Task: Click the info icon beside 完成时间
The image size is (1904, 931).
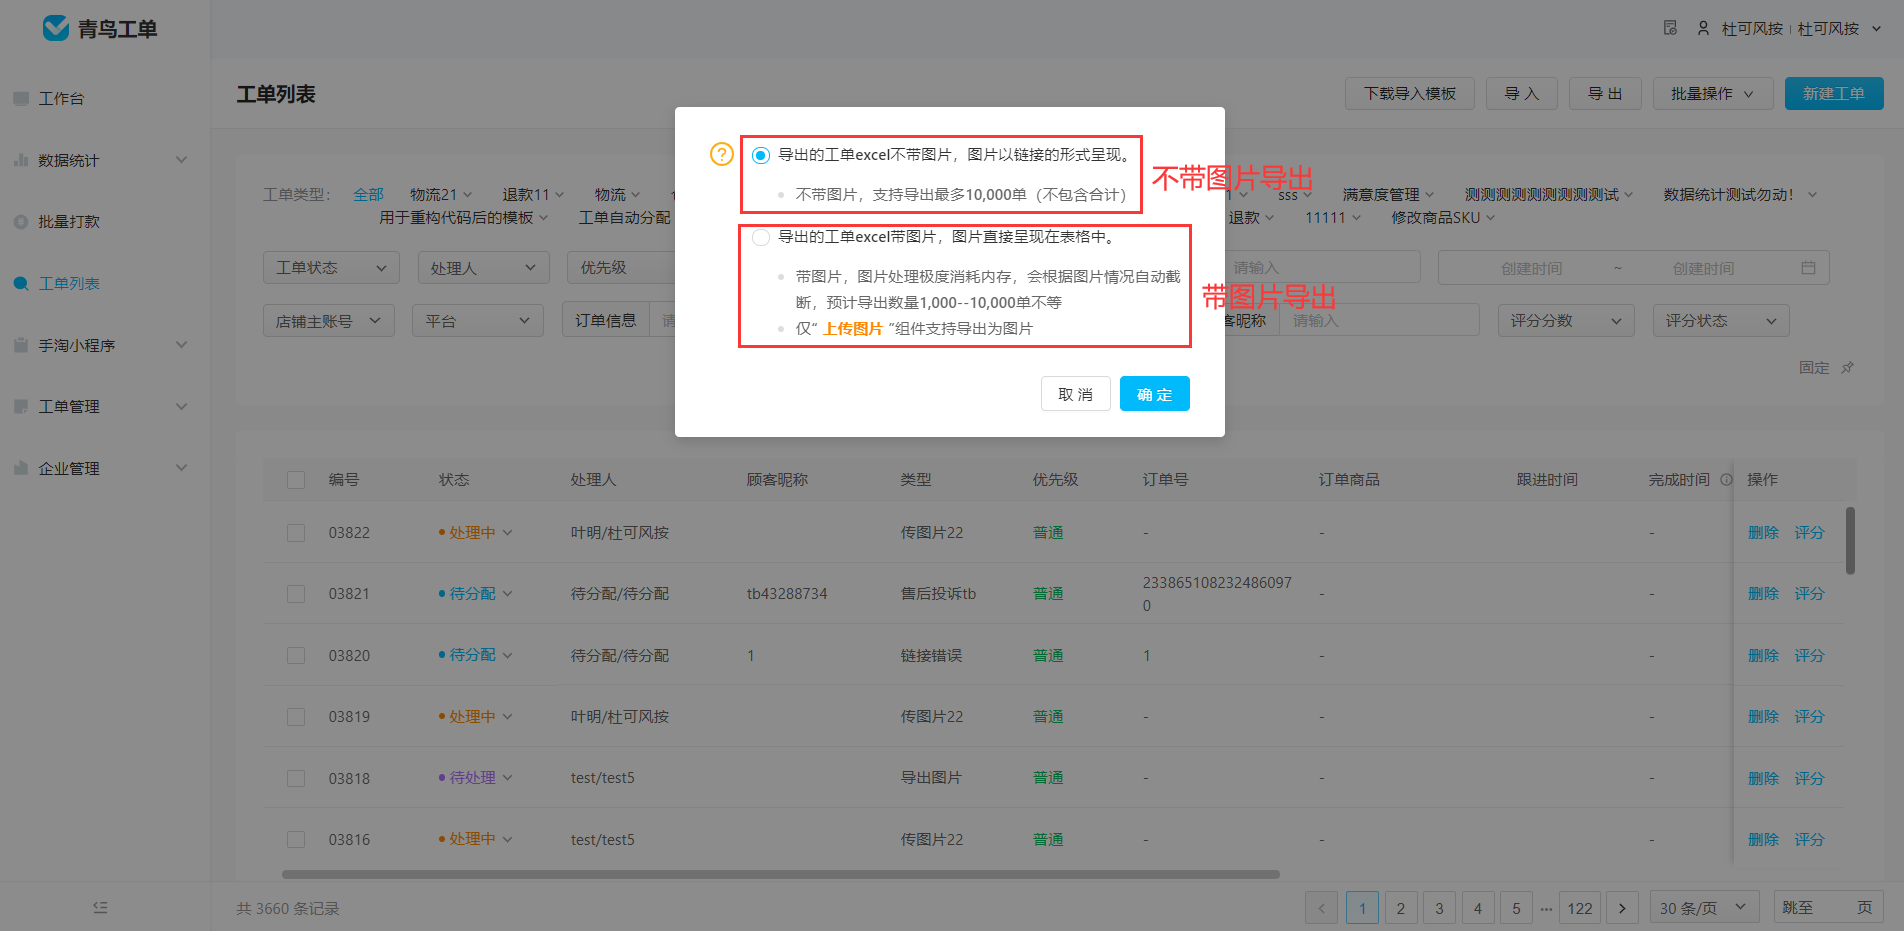Action: (1726, 480)
